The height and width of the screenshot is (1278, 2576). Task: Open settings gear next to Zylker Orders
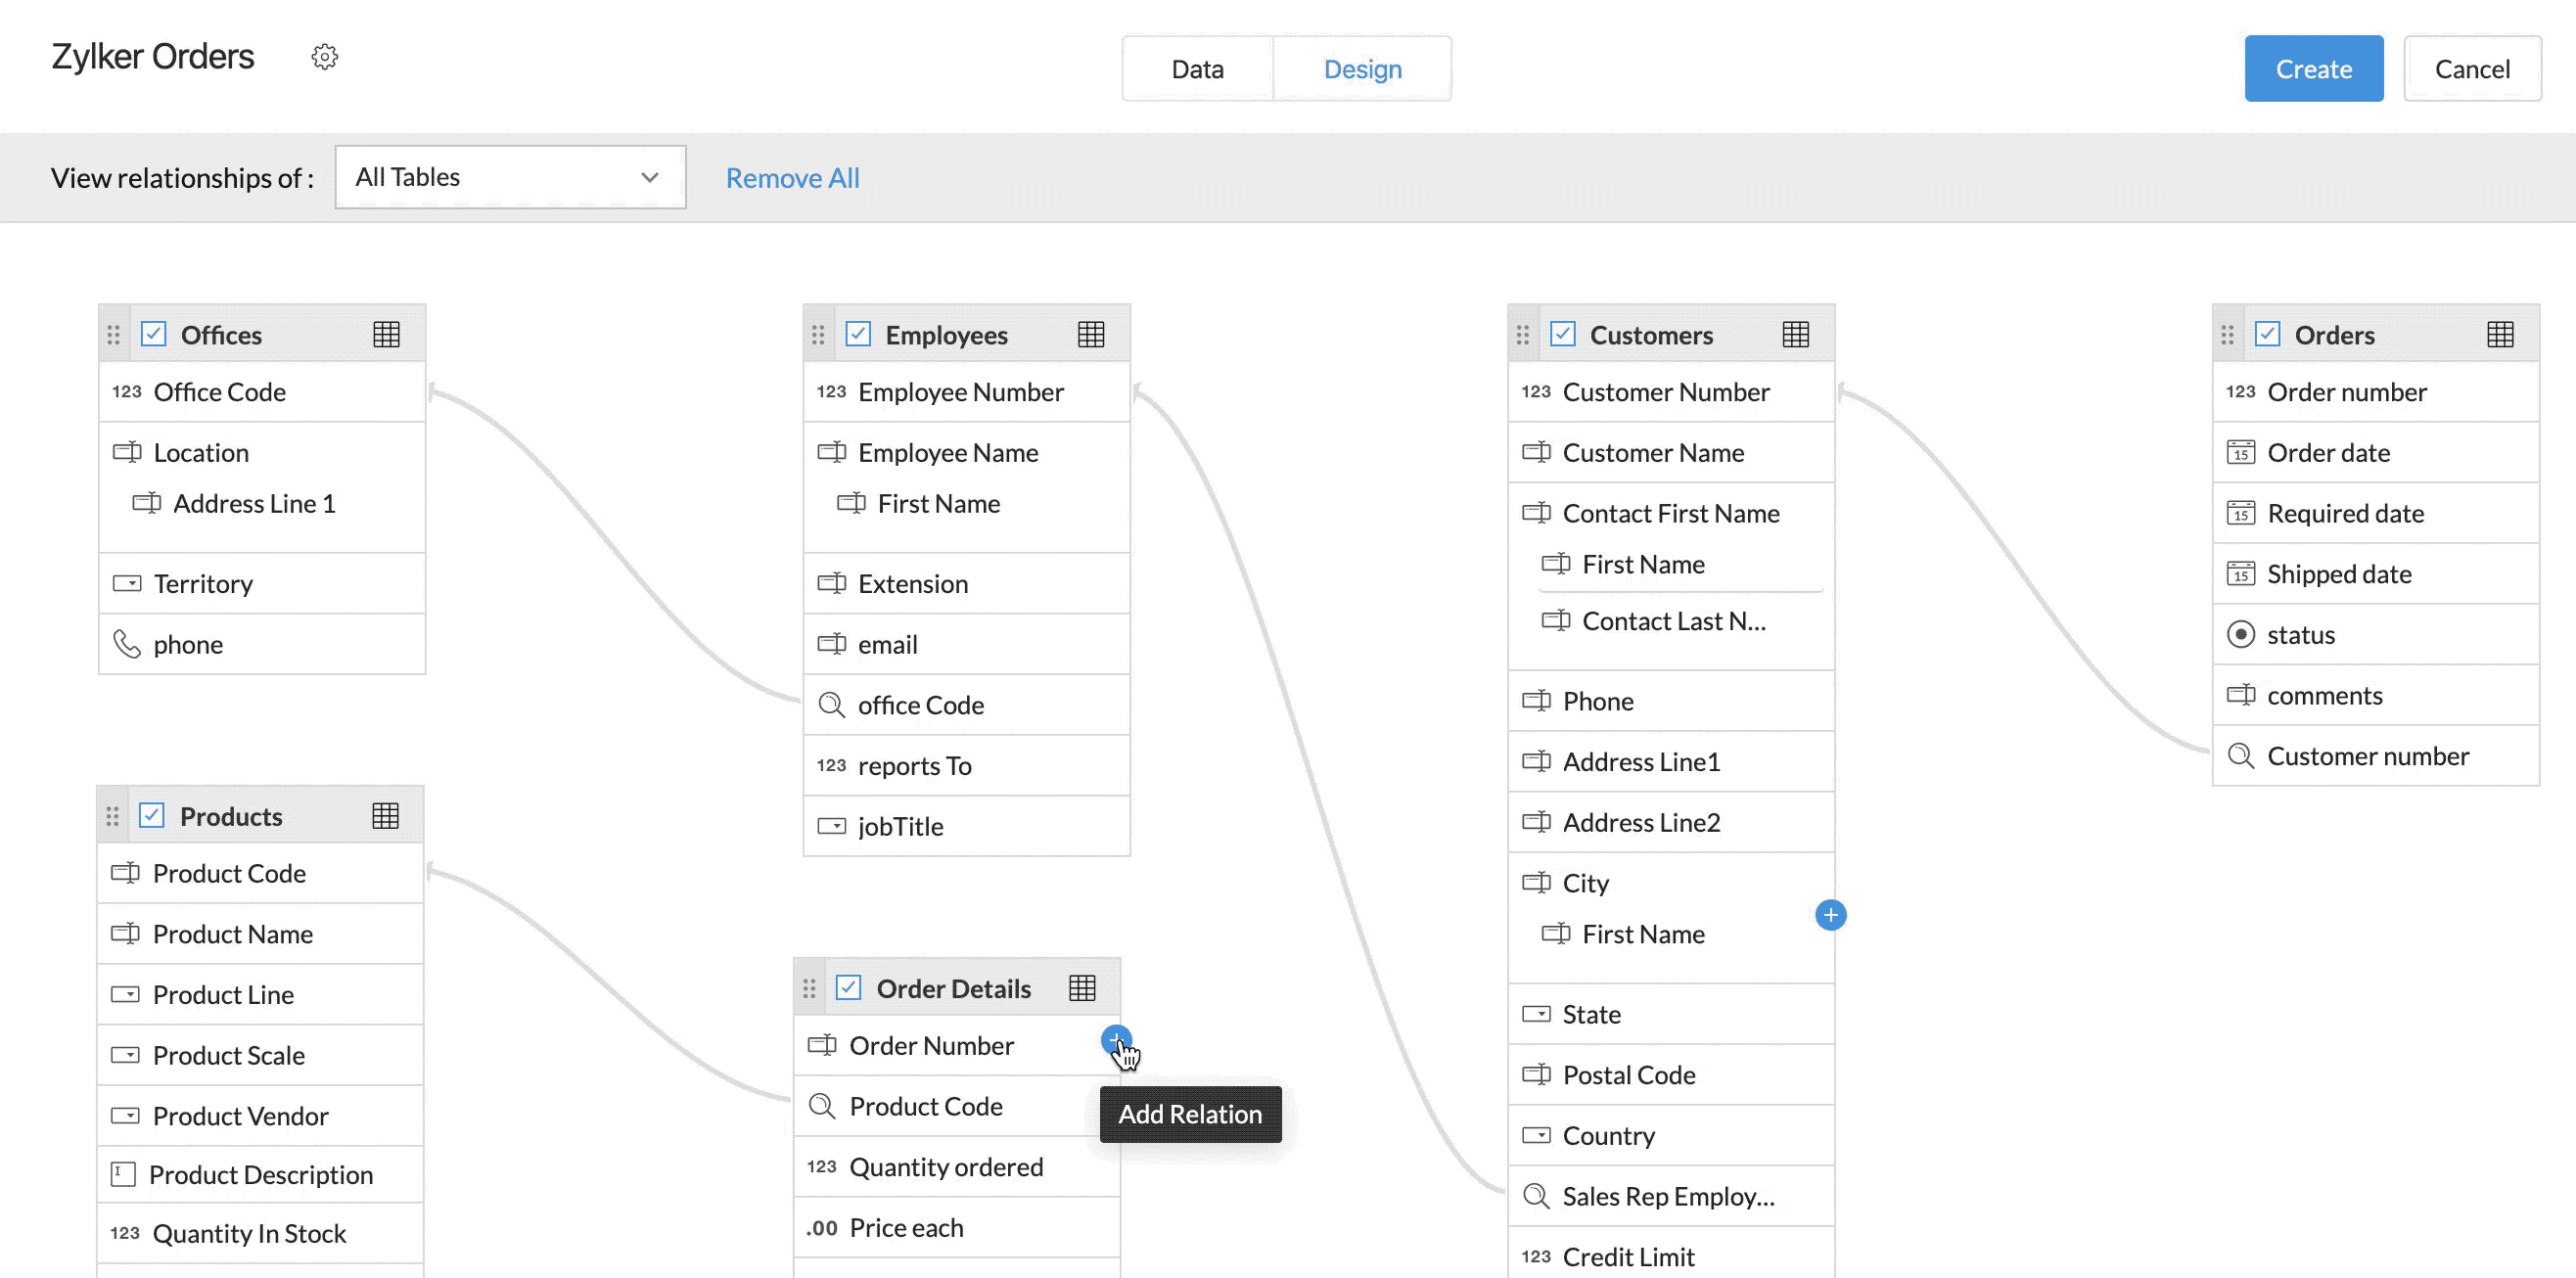coord(324,57)
